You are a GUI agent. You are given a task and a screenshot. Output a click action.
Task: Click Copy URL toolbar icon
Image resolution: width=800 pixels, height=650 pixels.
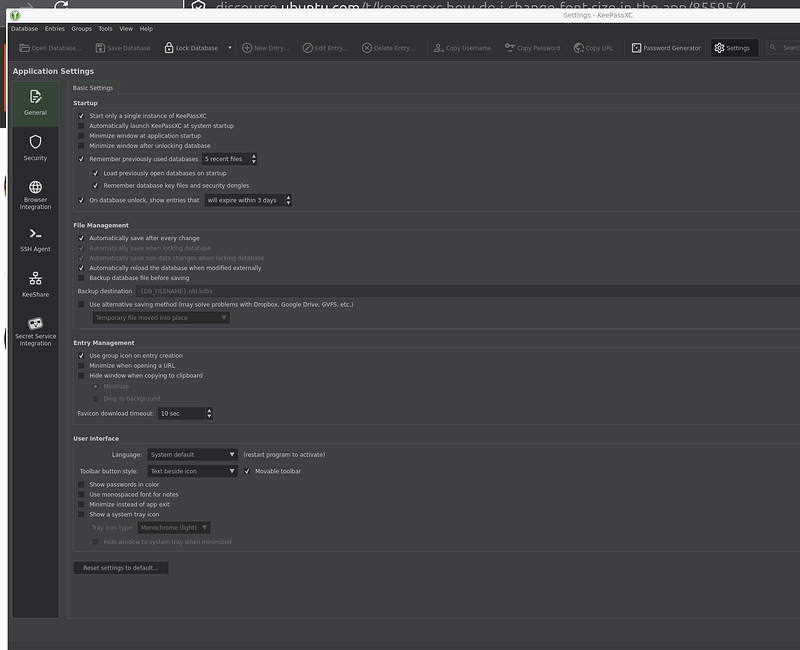pyautogui.click(x=579, y=48)
